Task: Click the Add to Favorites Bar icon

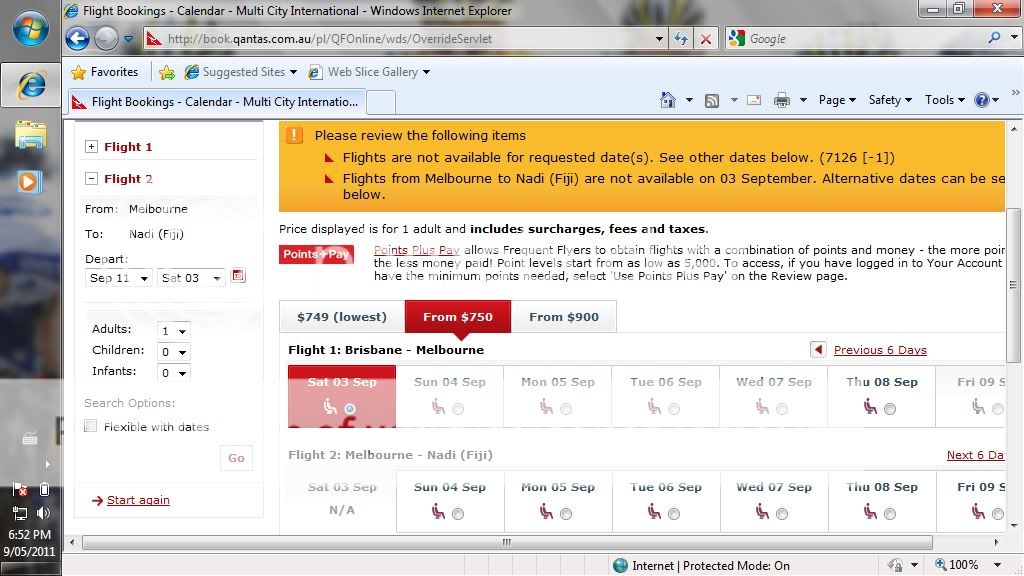Action: click(167, 72)
